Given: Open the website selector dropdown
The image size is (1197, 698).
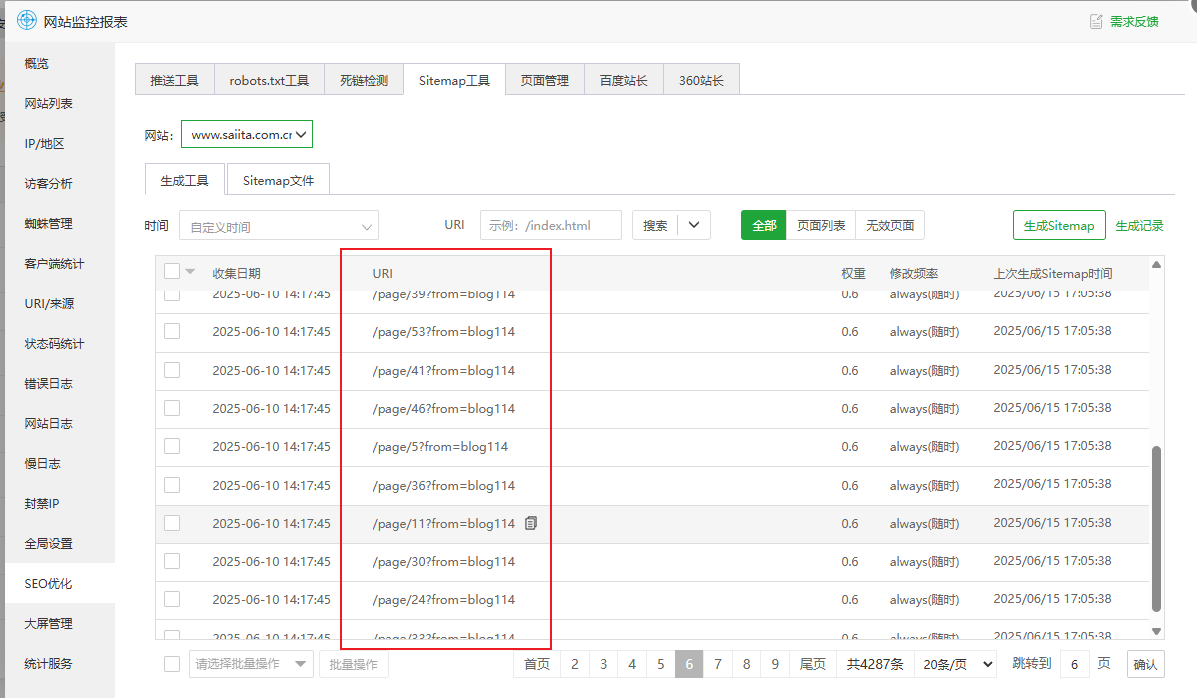Looking at the screenshot, I should (x=247, y=134).
